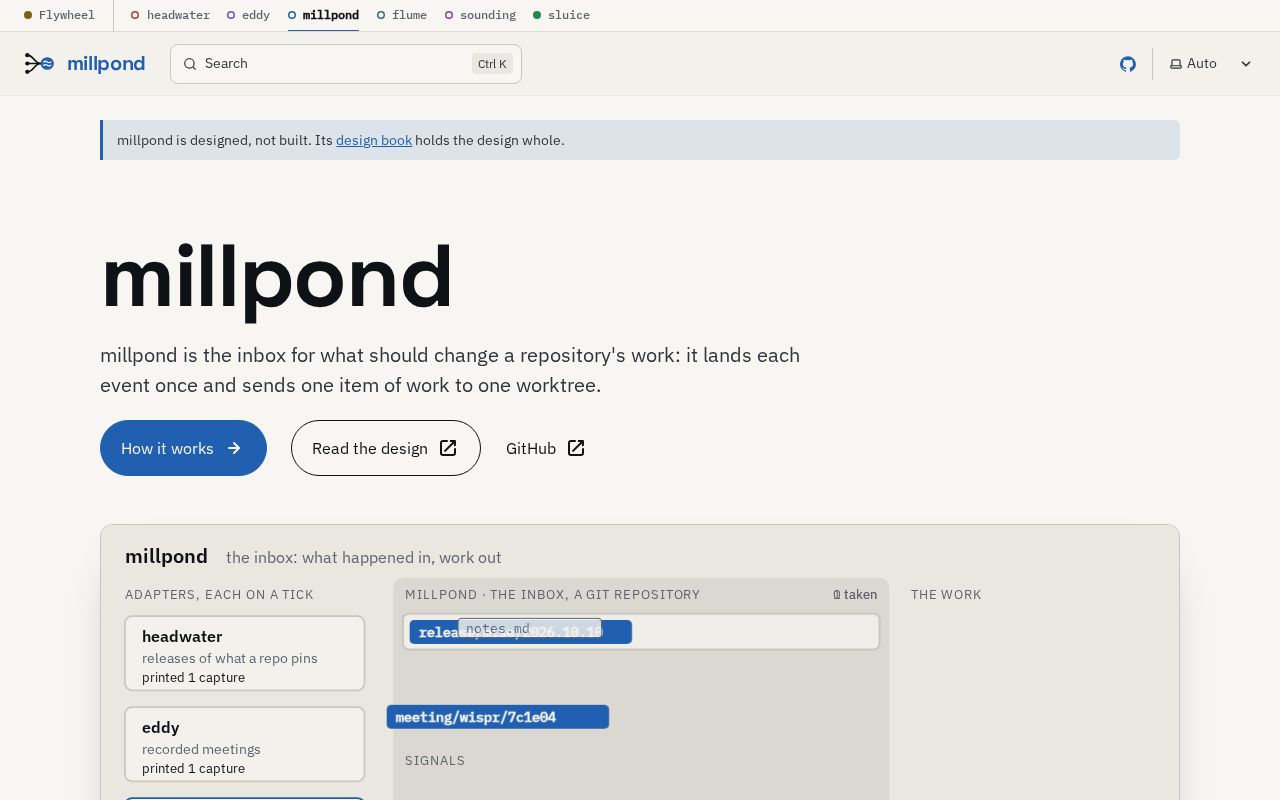Open Read the design button
This screenshot has width=1280, height=800.
tap(386, 448)
